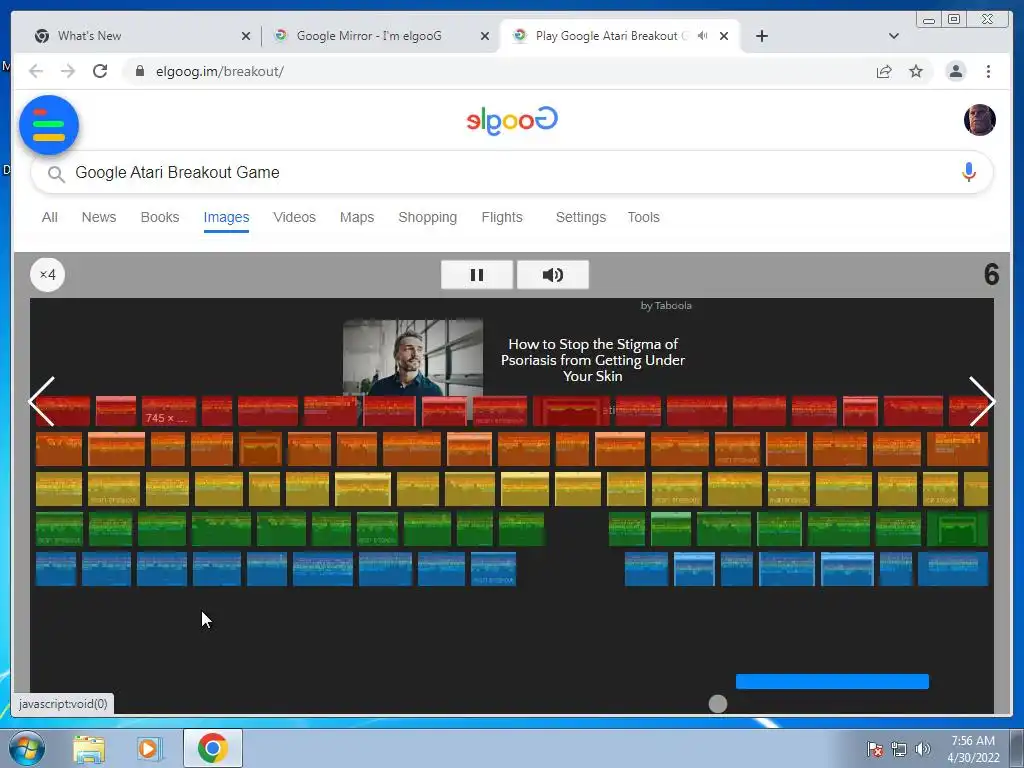Open Windows Explorer from taskbar
The width and height of the screenshot is (1024, 768).
coord(89,749)
